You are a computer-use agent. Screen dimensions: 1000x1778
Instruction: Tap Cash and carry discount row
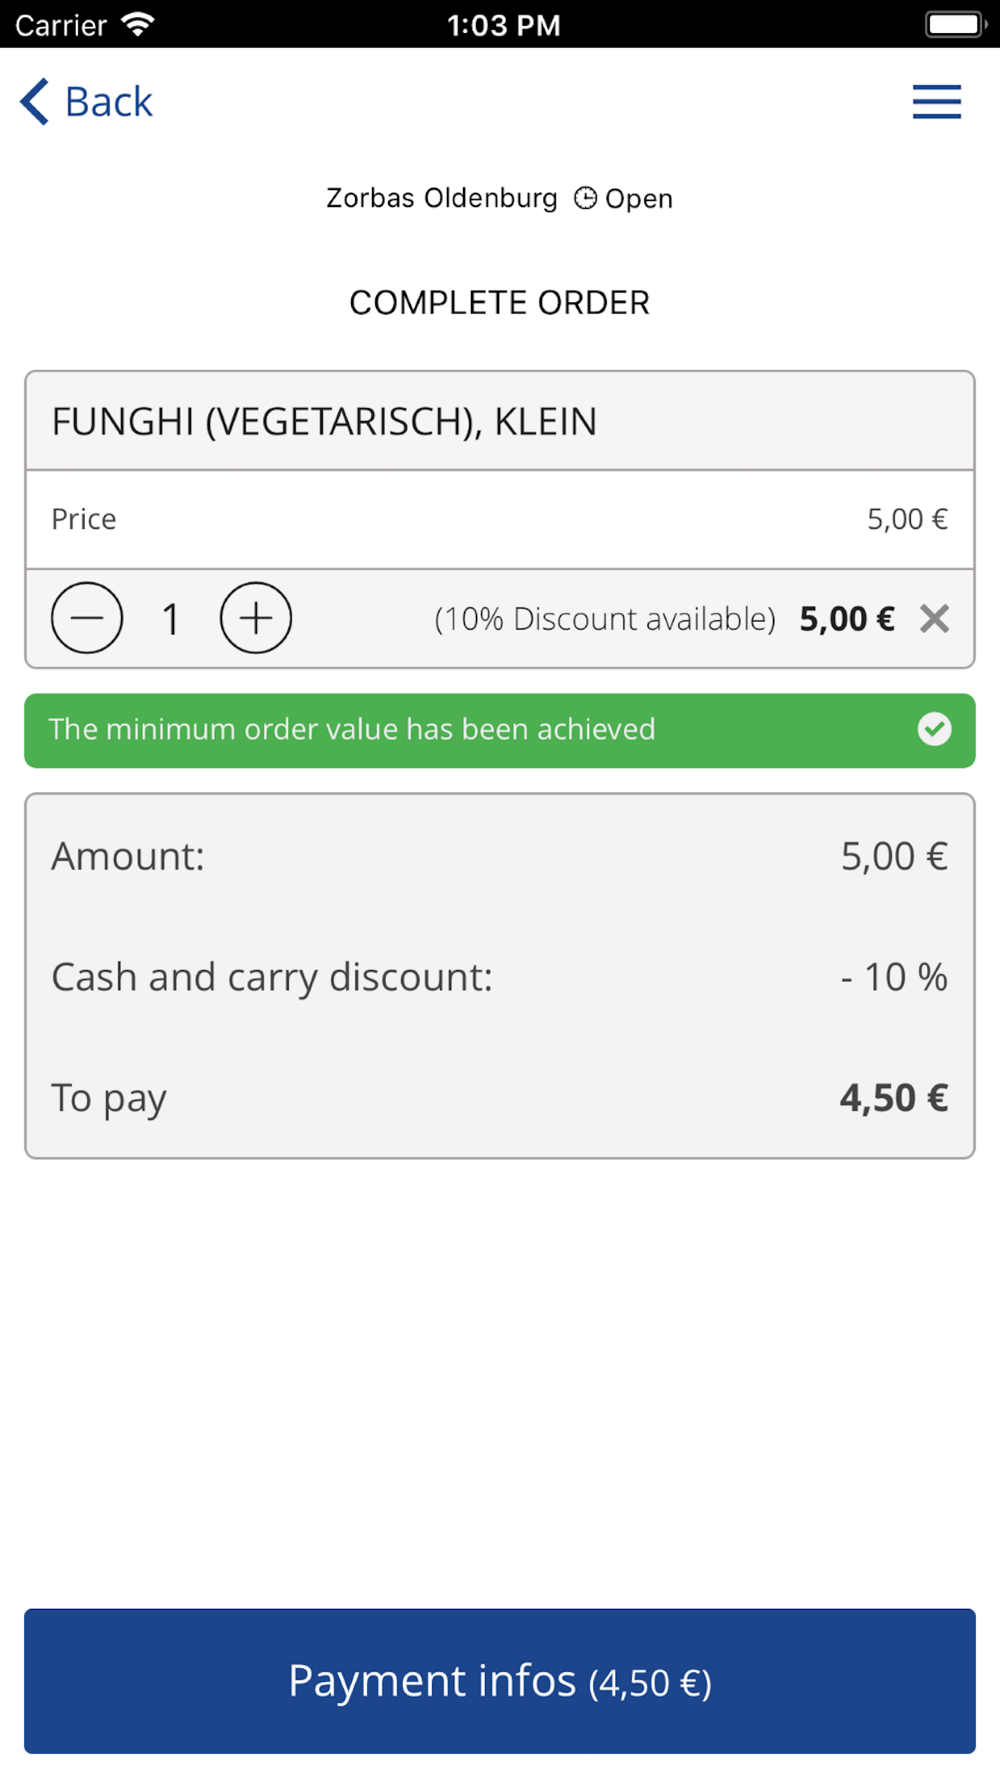[500, 977]
